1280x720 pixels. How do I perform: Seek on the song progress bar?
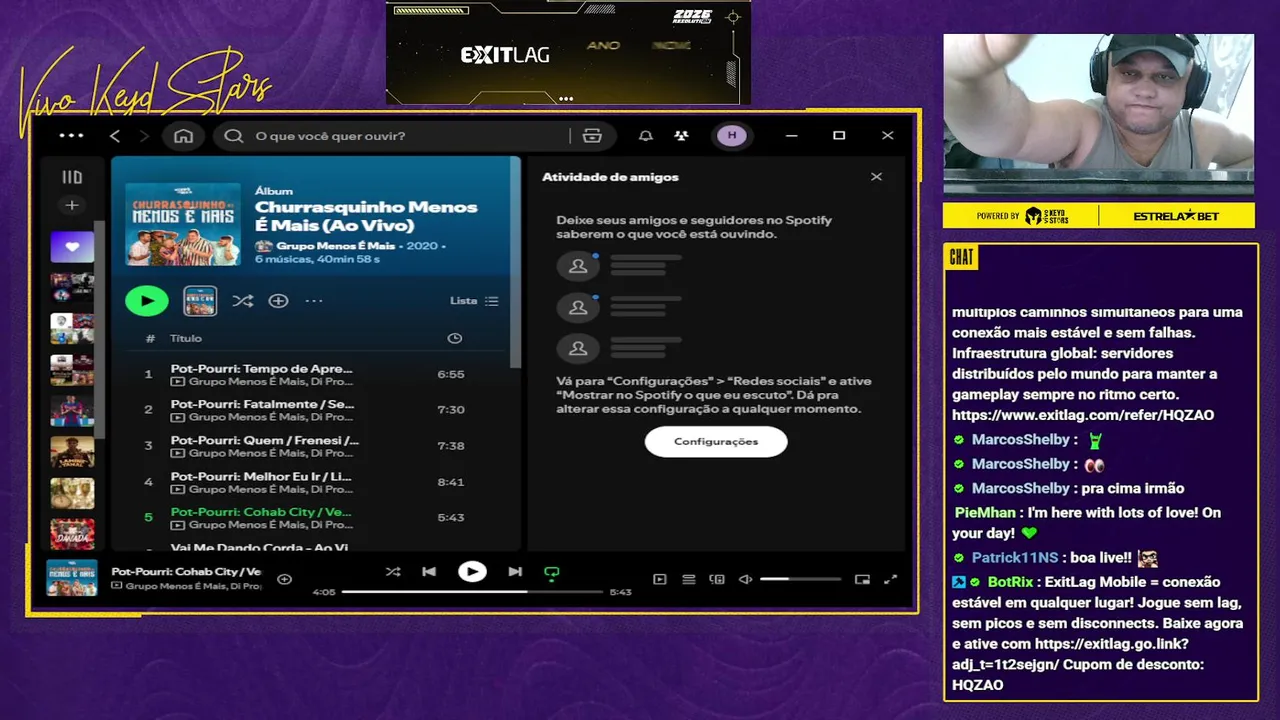pos(473,592)
